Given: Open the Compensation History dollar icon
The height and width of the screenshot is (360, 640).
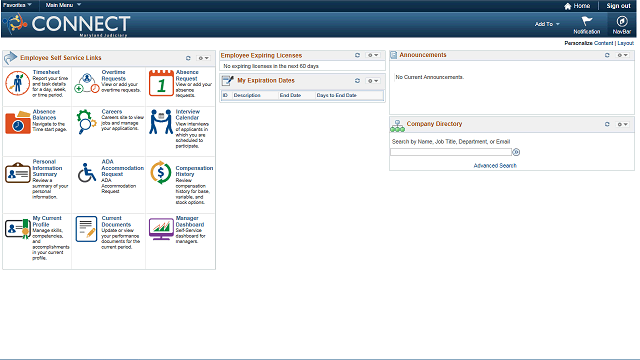Looking at the screenshot, I should pos(160,173).
